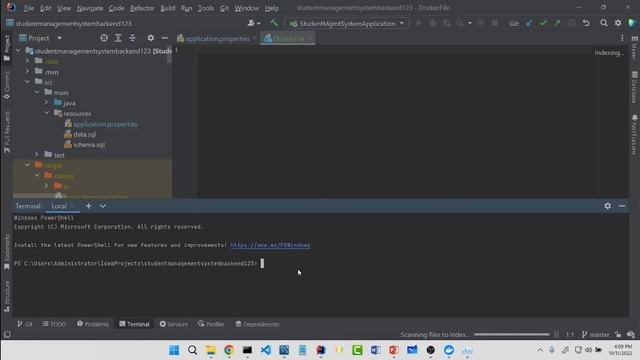Select the Local terminal tab

tap(59, 206)
